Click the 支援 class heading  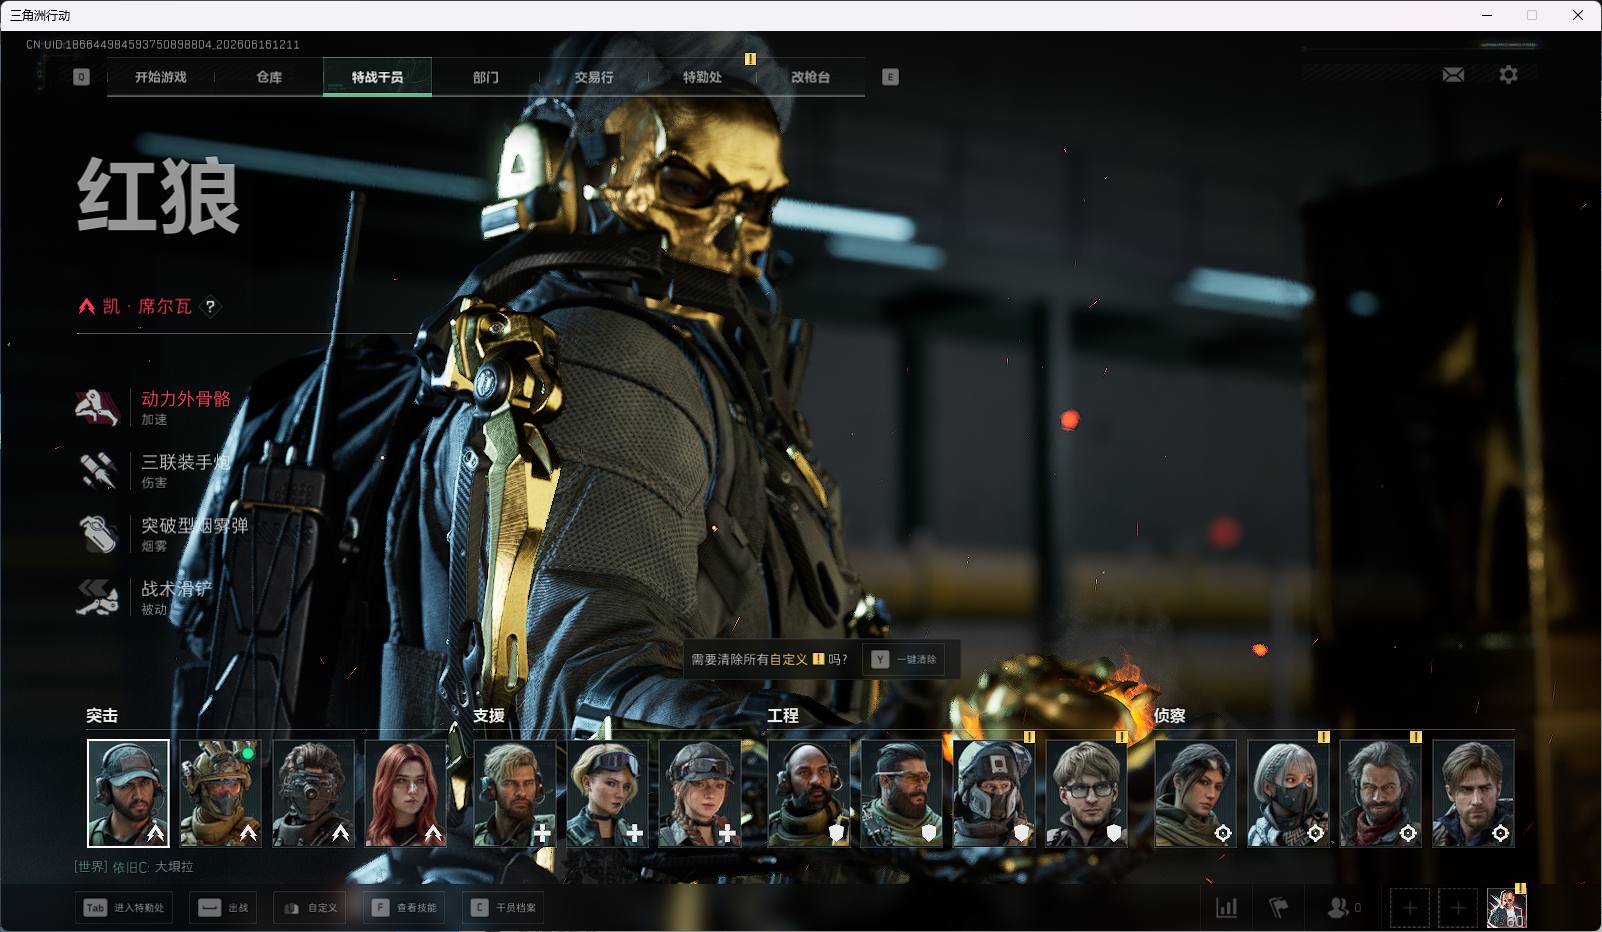click(x=489, y=716)
